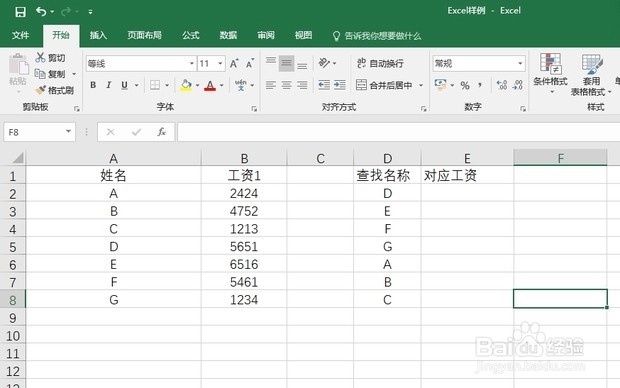Select all cells via corner triangle
Screen dimensions: 620x388
(x=17, y=158)
